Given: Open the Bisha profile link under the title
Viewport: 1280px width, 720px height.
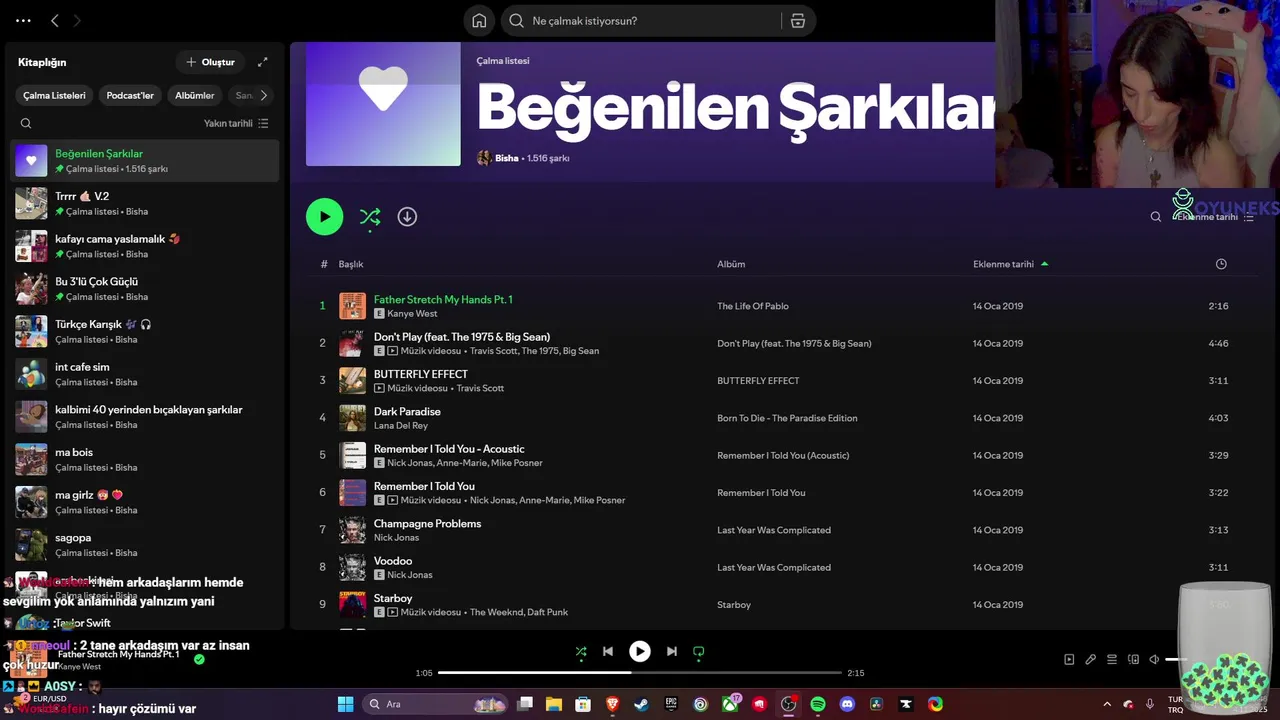Looking at the screenshot, I should point(507,158).
